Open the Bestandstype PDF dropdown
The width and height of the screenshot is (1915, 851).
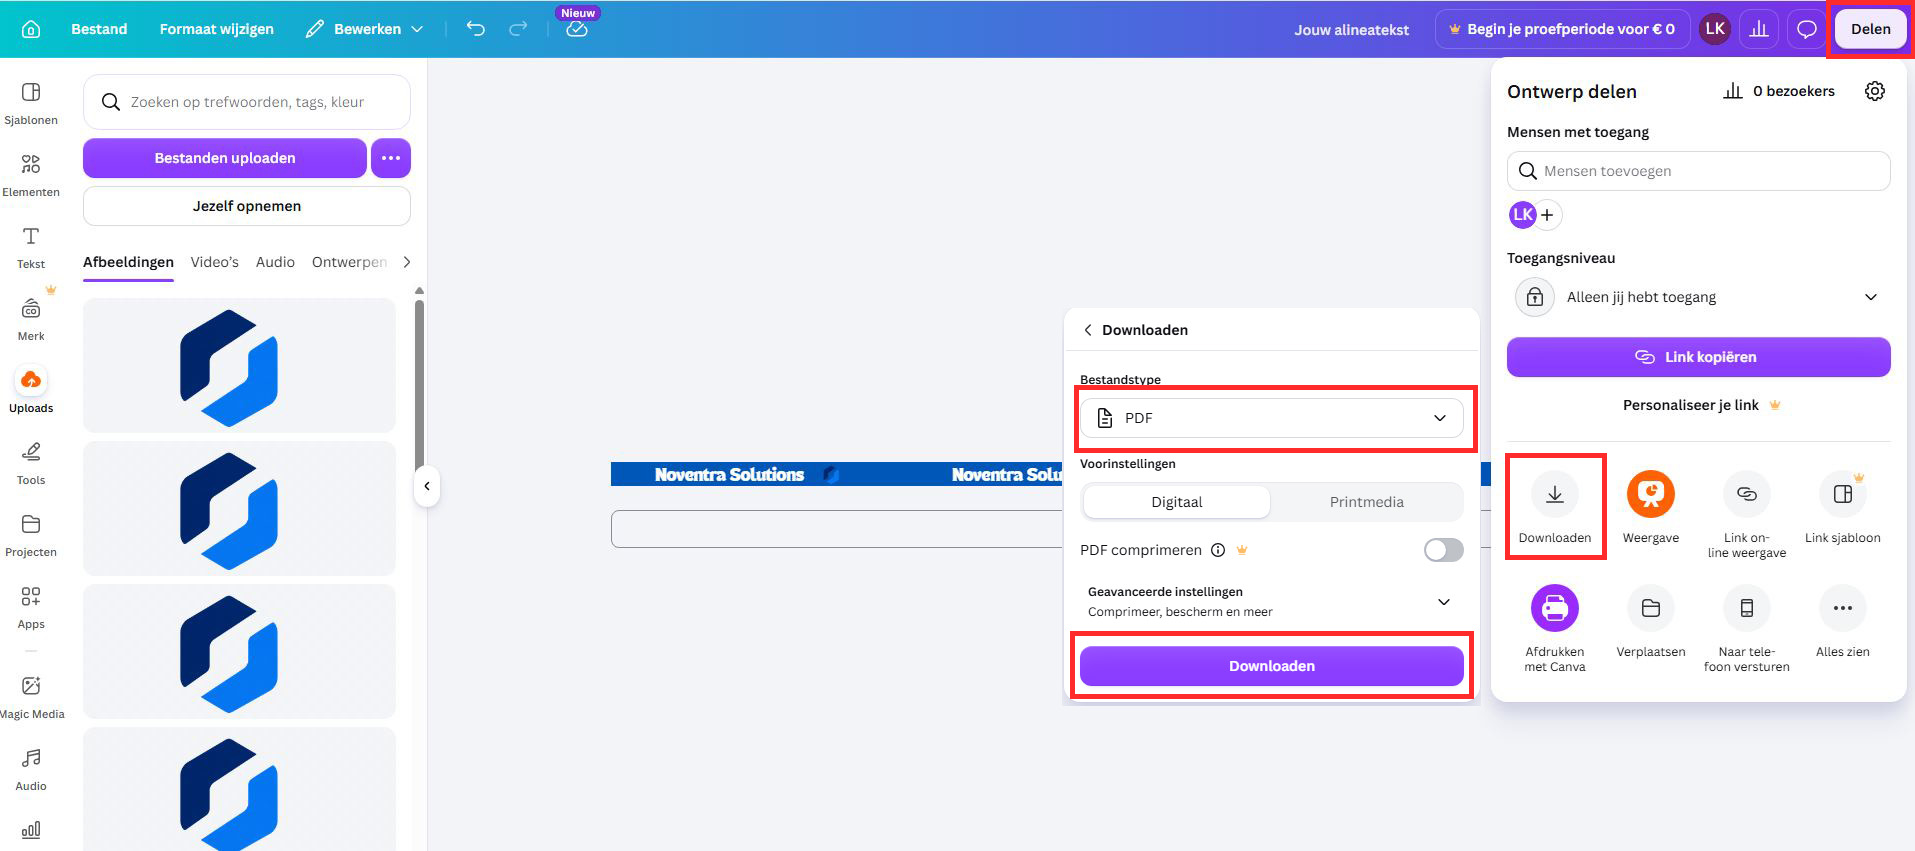pyautogui.click(x=1271, y=418)
